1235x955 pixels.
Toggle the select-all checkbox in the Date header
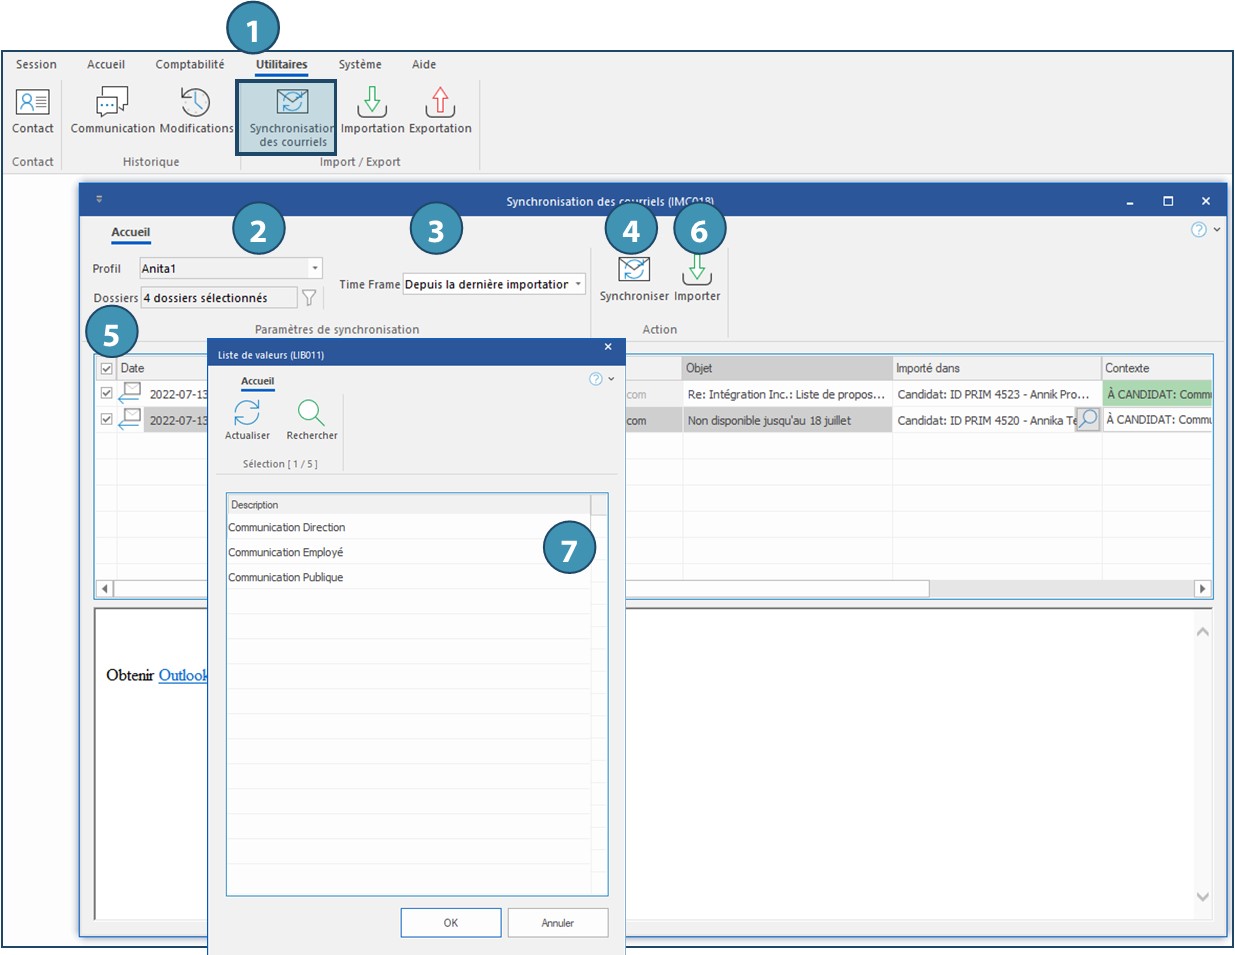tap(107, 369)
